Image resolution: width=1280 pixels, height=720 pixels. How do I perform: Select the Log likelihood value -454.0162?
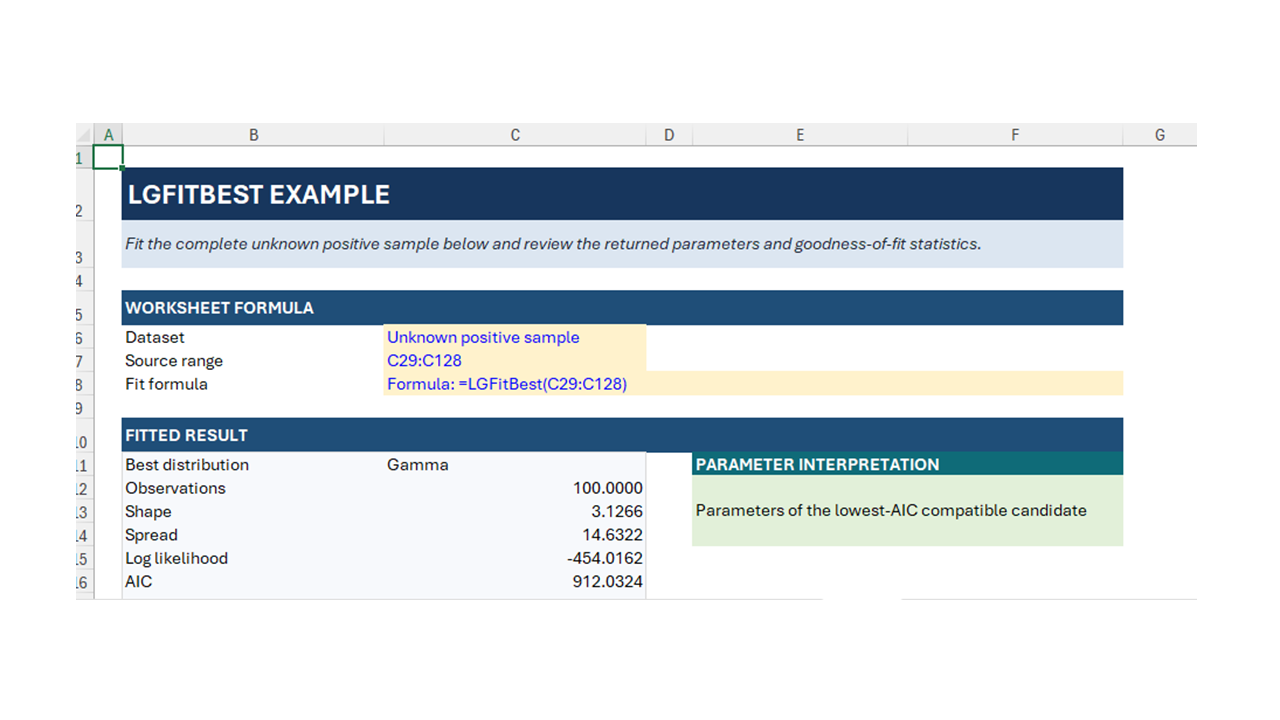[515, 558]
